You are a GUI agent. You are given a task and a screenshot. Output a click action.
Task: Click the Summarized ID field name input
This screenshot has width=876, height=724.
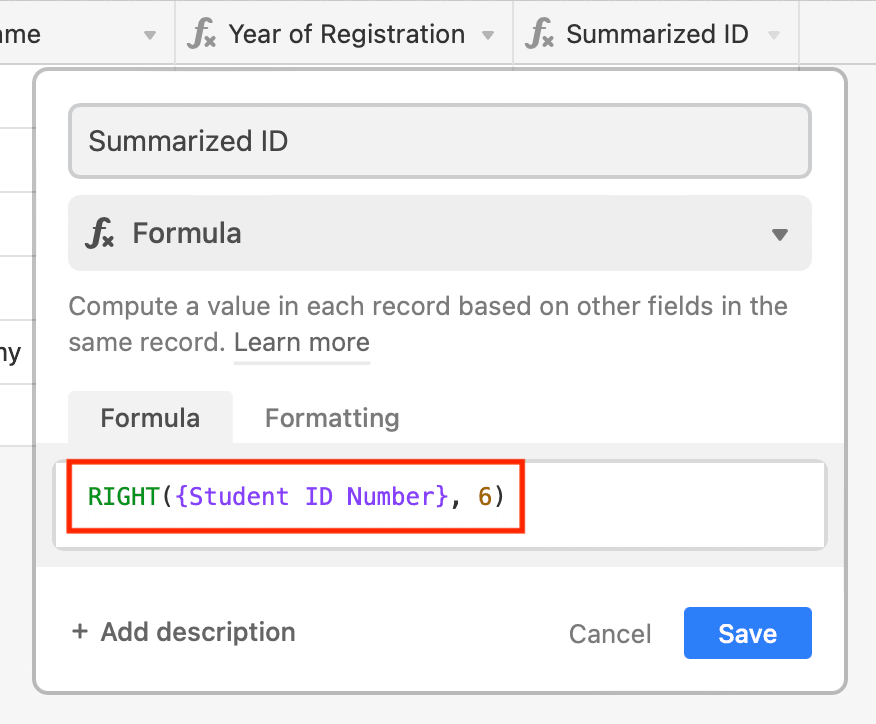point(440,141)
